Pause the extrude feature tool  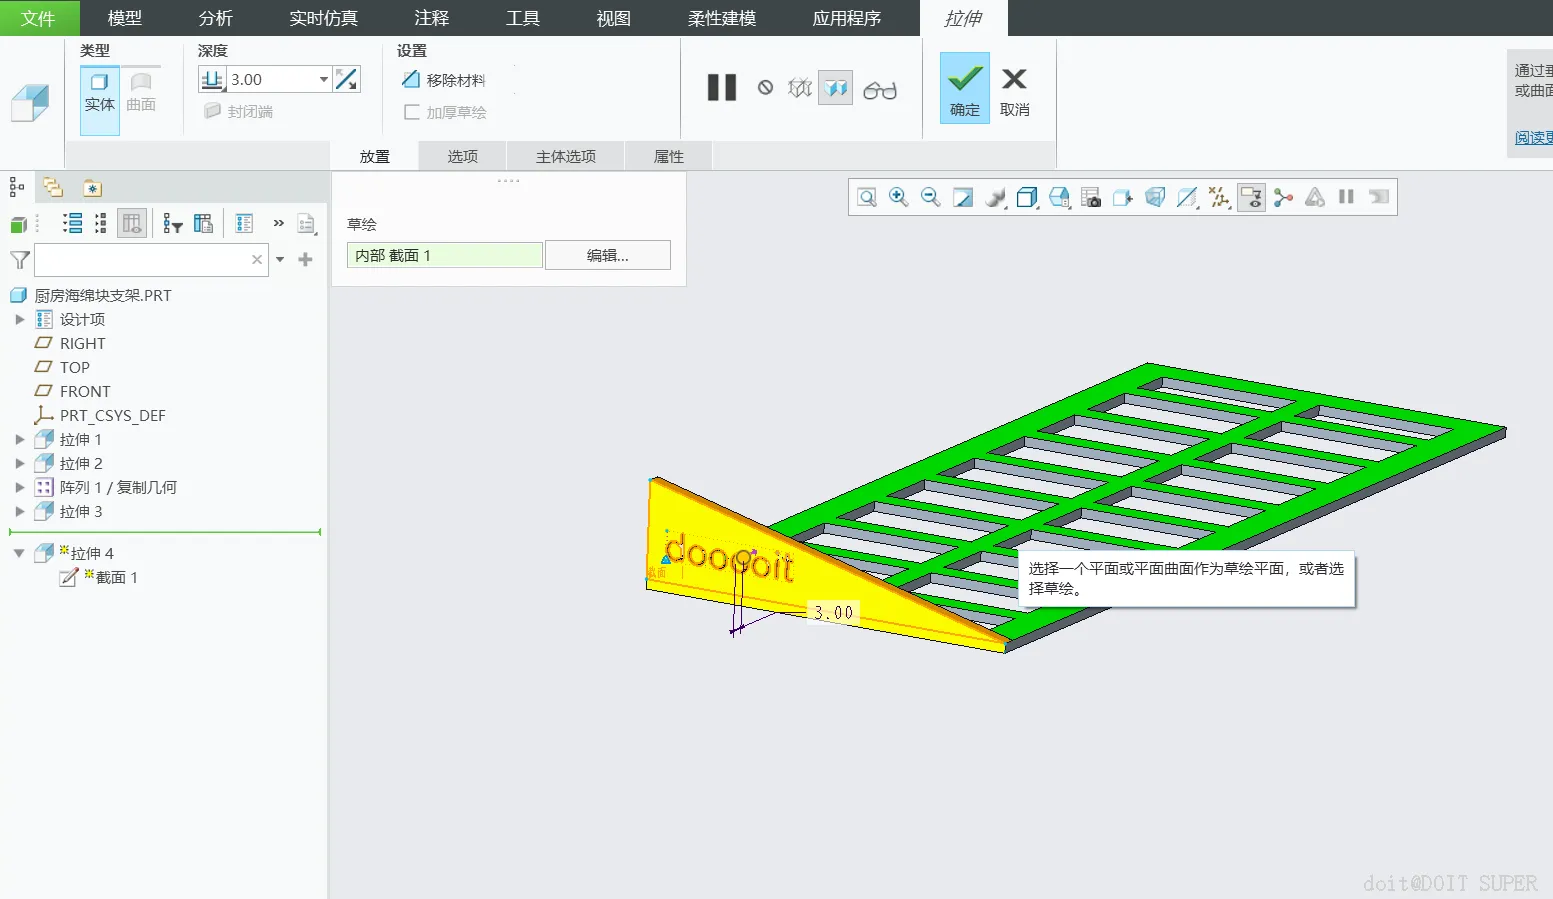click(721, 88)
